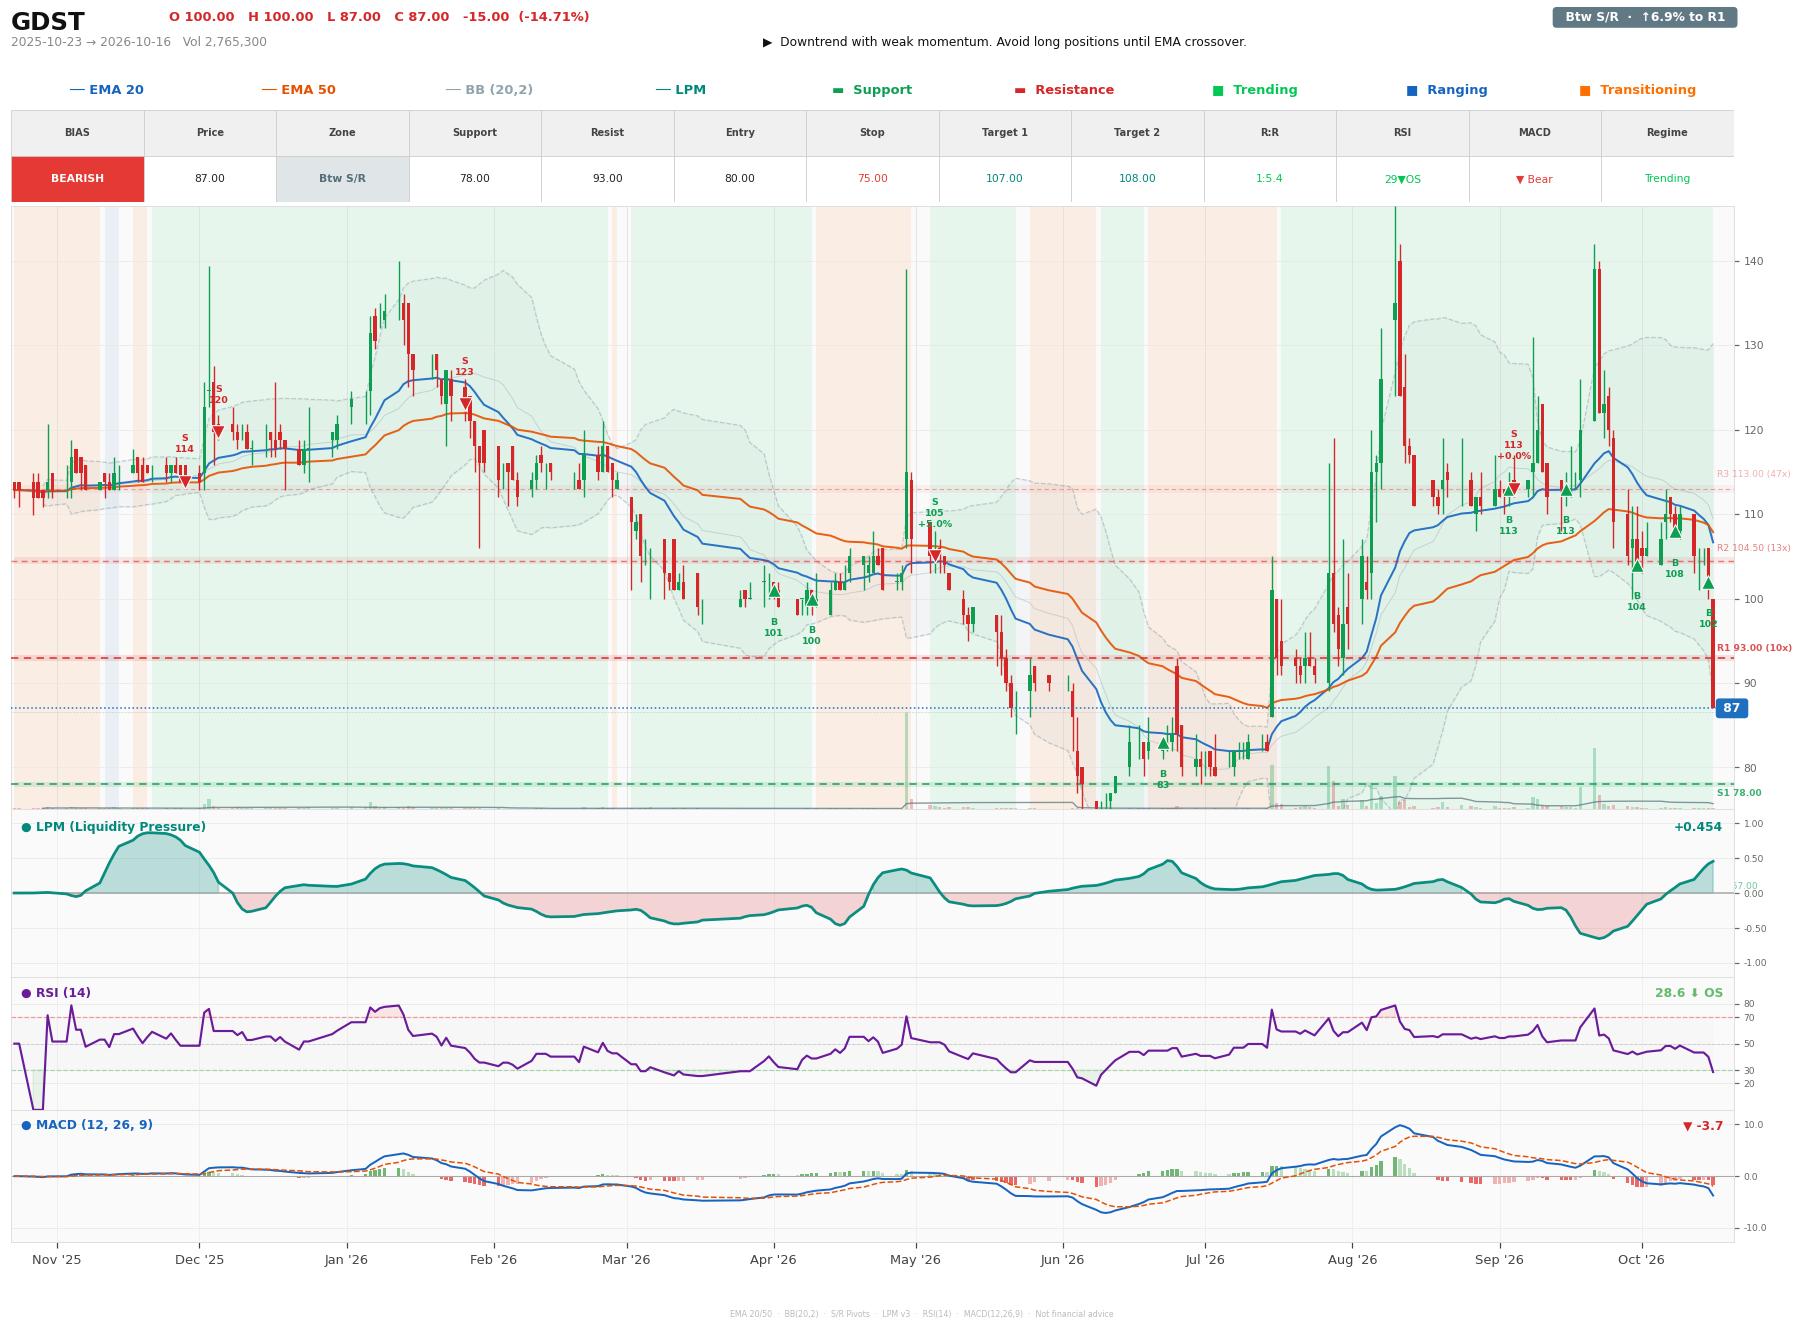Select the Target 2 value 108.00
The image size is (1803, 1330).
[x=1137, y=179]
